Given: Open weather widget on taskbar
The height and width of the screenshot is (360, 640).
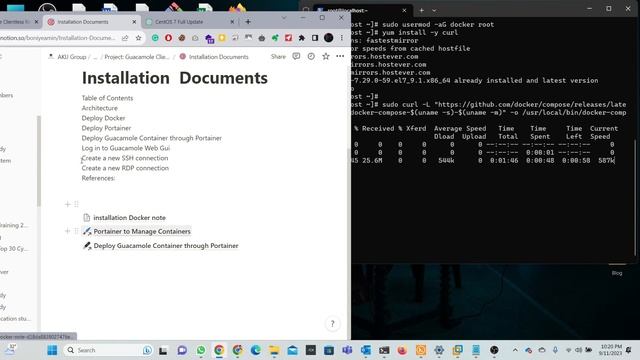Looking at the screenshot, I should click(10, 350).
